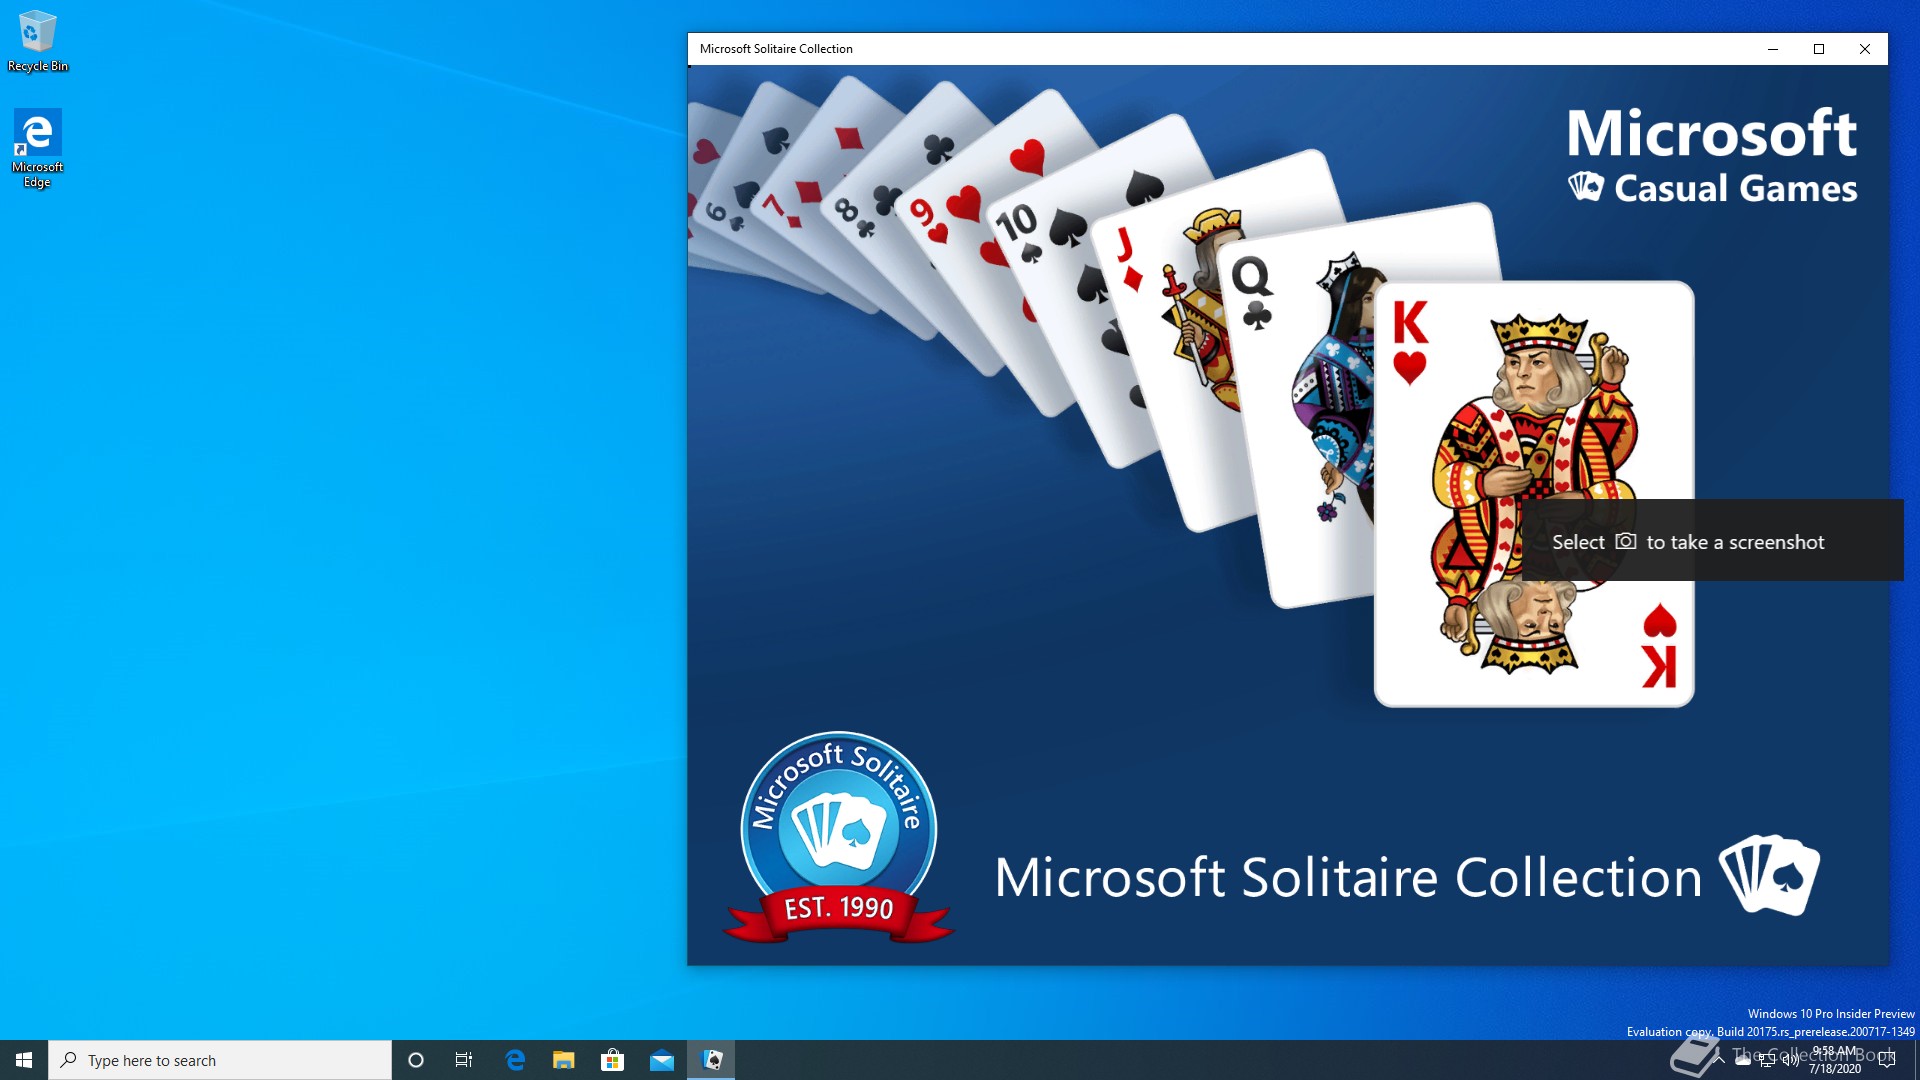Open File Explorer from the taskbar
Image resolution: width=1920 pixels, height=1080 pixels.
564,1060
